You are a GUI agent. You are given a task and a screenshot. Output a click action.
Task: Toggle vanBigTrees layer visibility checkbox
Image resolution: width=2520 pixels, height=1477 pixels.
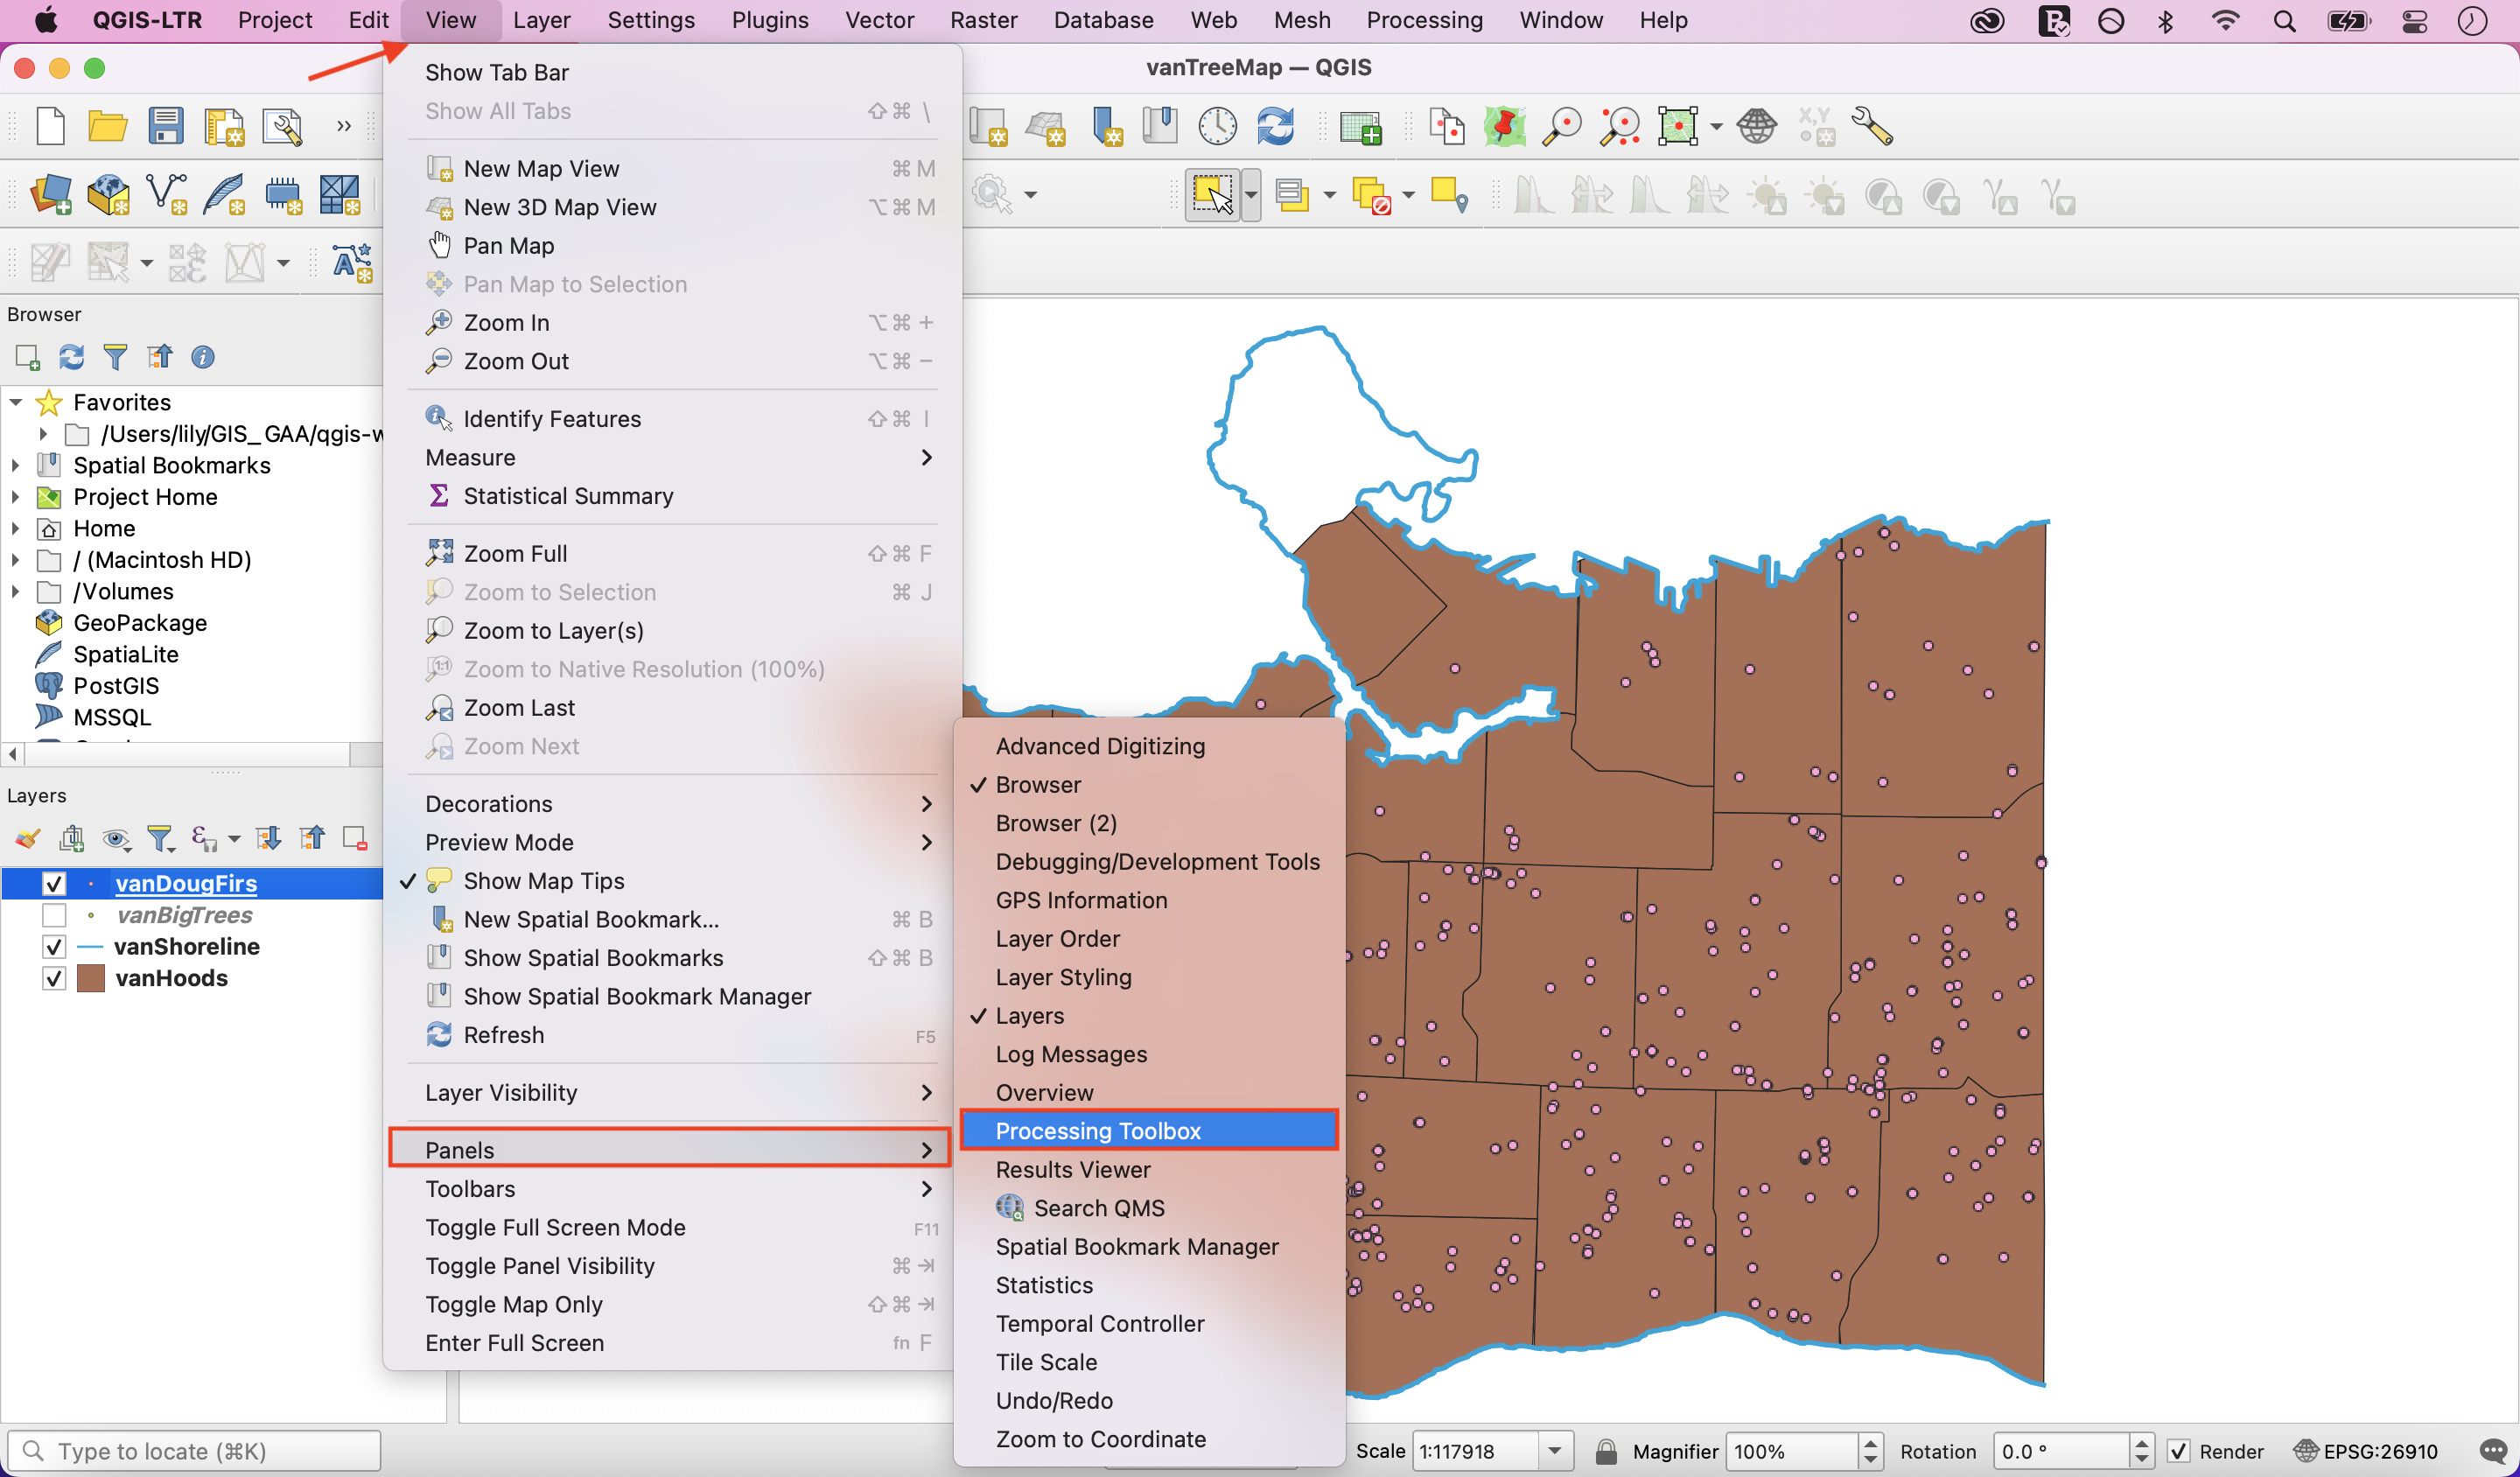54,915
